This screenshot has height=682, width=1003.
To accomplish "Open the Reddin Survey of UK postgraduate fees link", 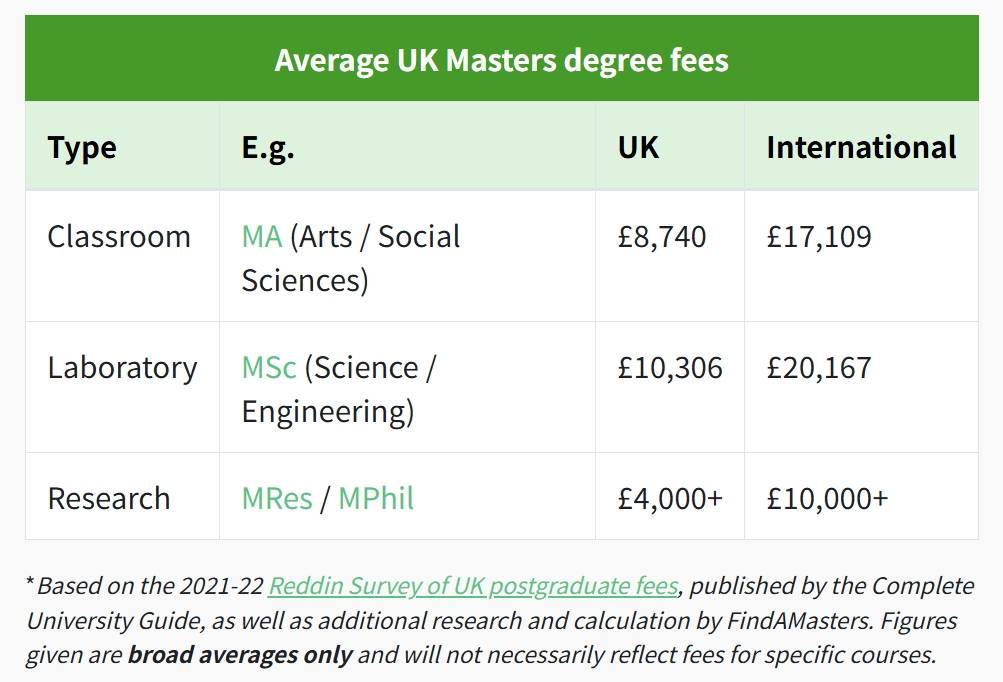I will 473,585.
